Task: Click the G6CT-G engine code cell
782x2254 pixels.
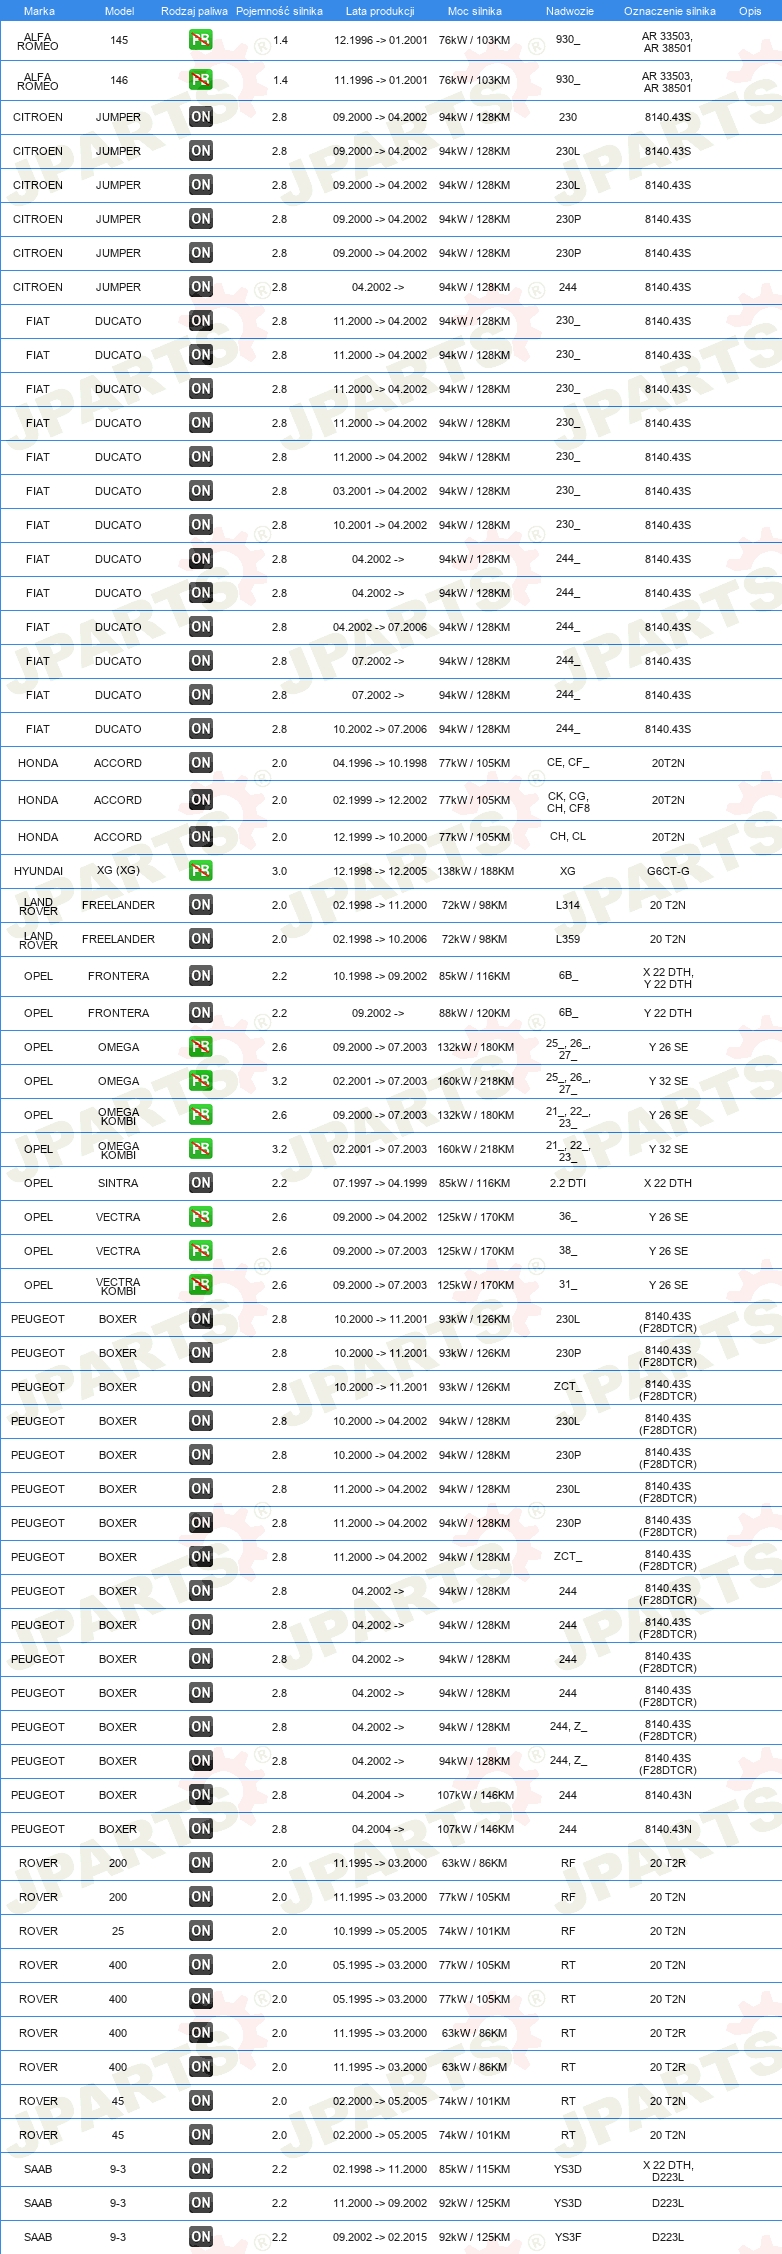Action: tap(668, 871)
